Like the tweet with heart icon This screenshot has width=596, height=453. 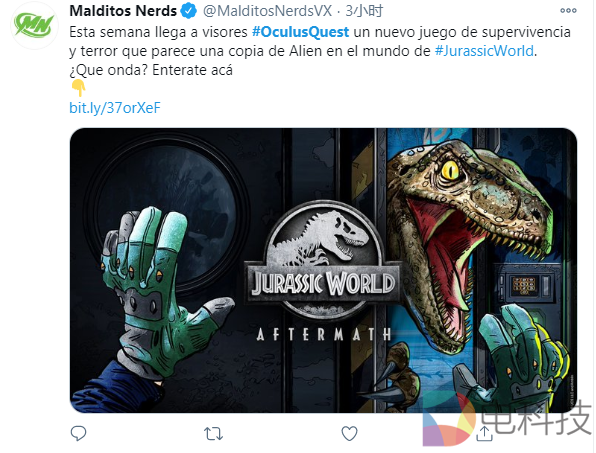click(349, 434)
